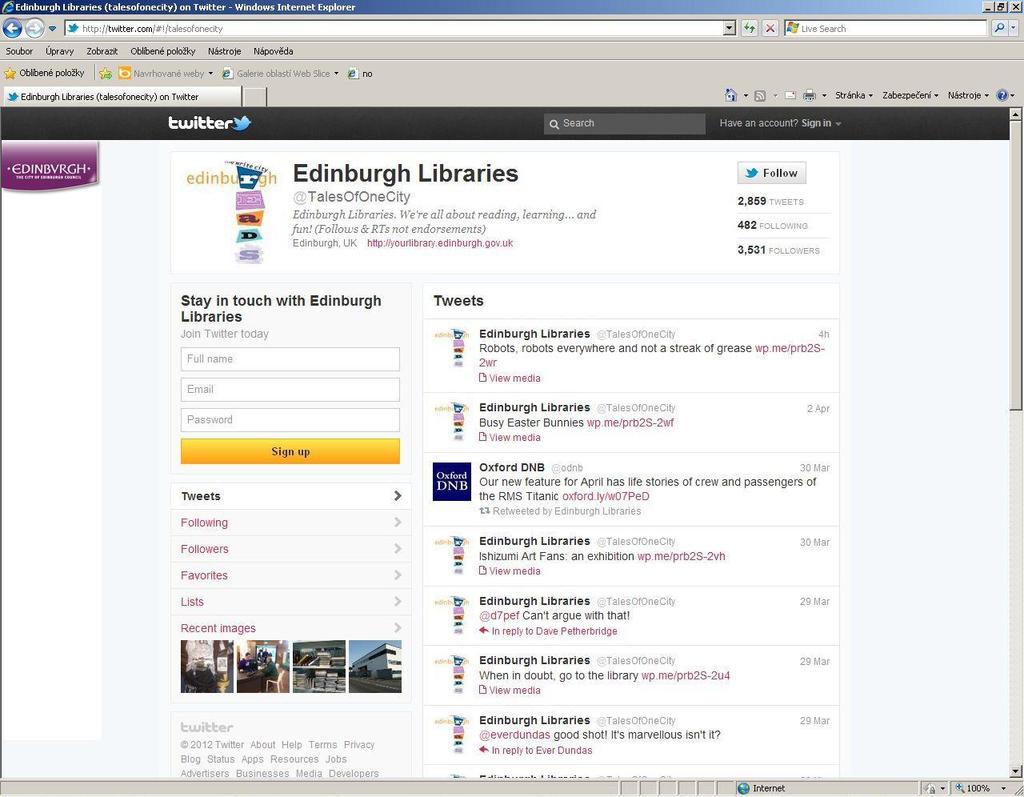
Task: Open the Sign in dropdown
Action: (x=821, y=123)
